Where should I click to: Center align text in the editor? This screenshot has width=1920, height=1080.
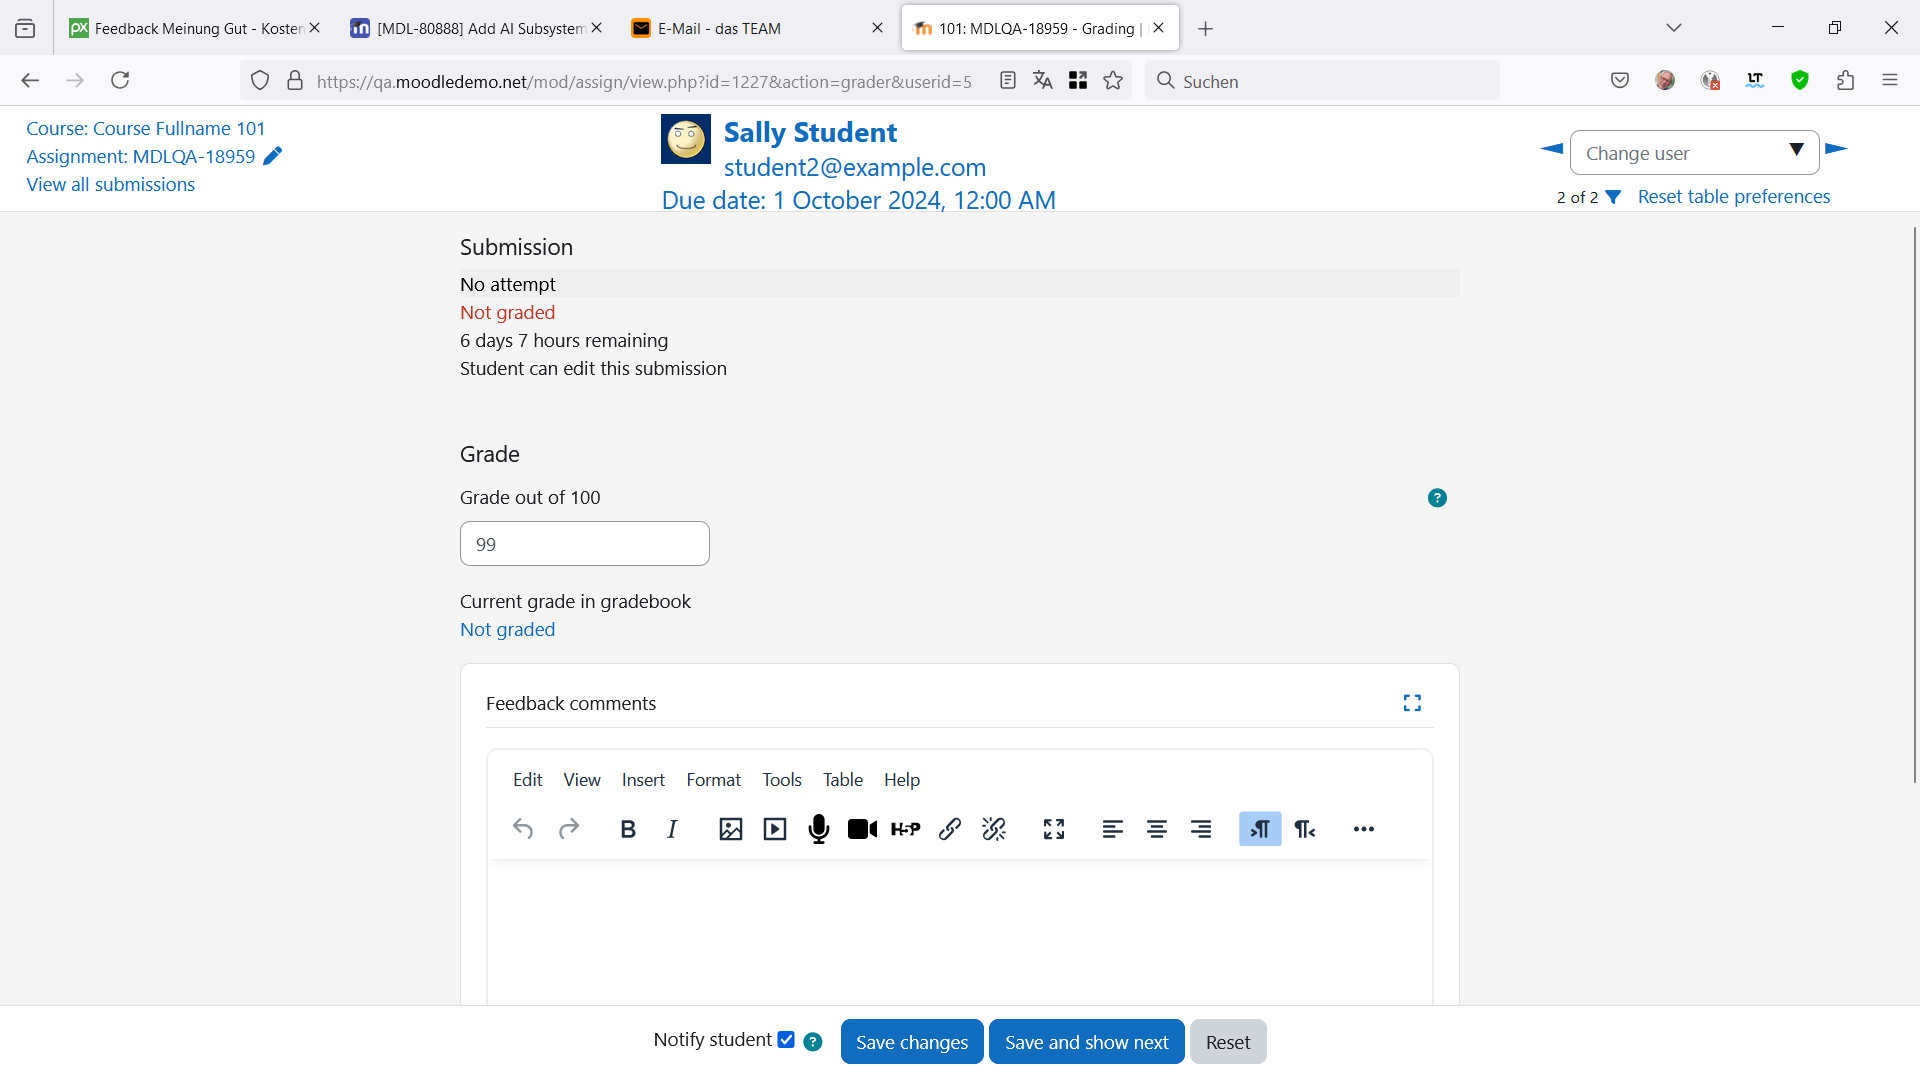pos(1157,829)
